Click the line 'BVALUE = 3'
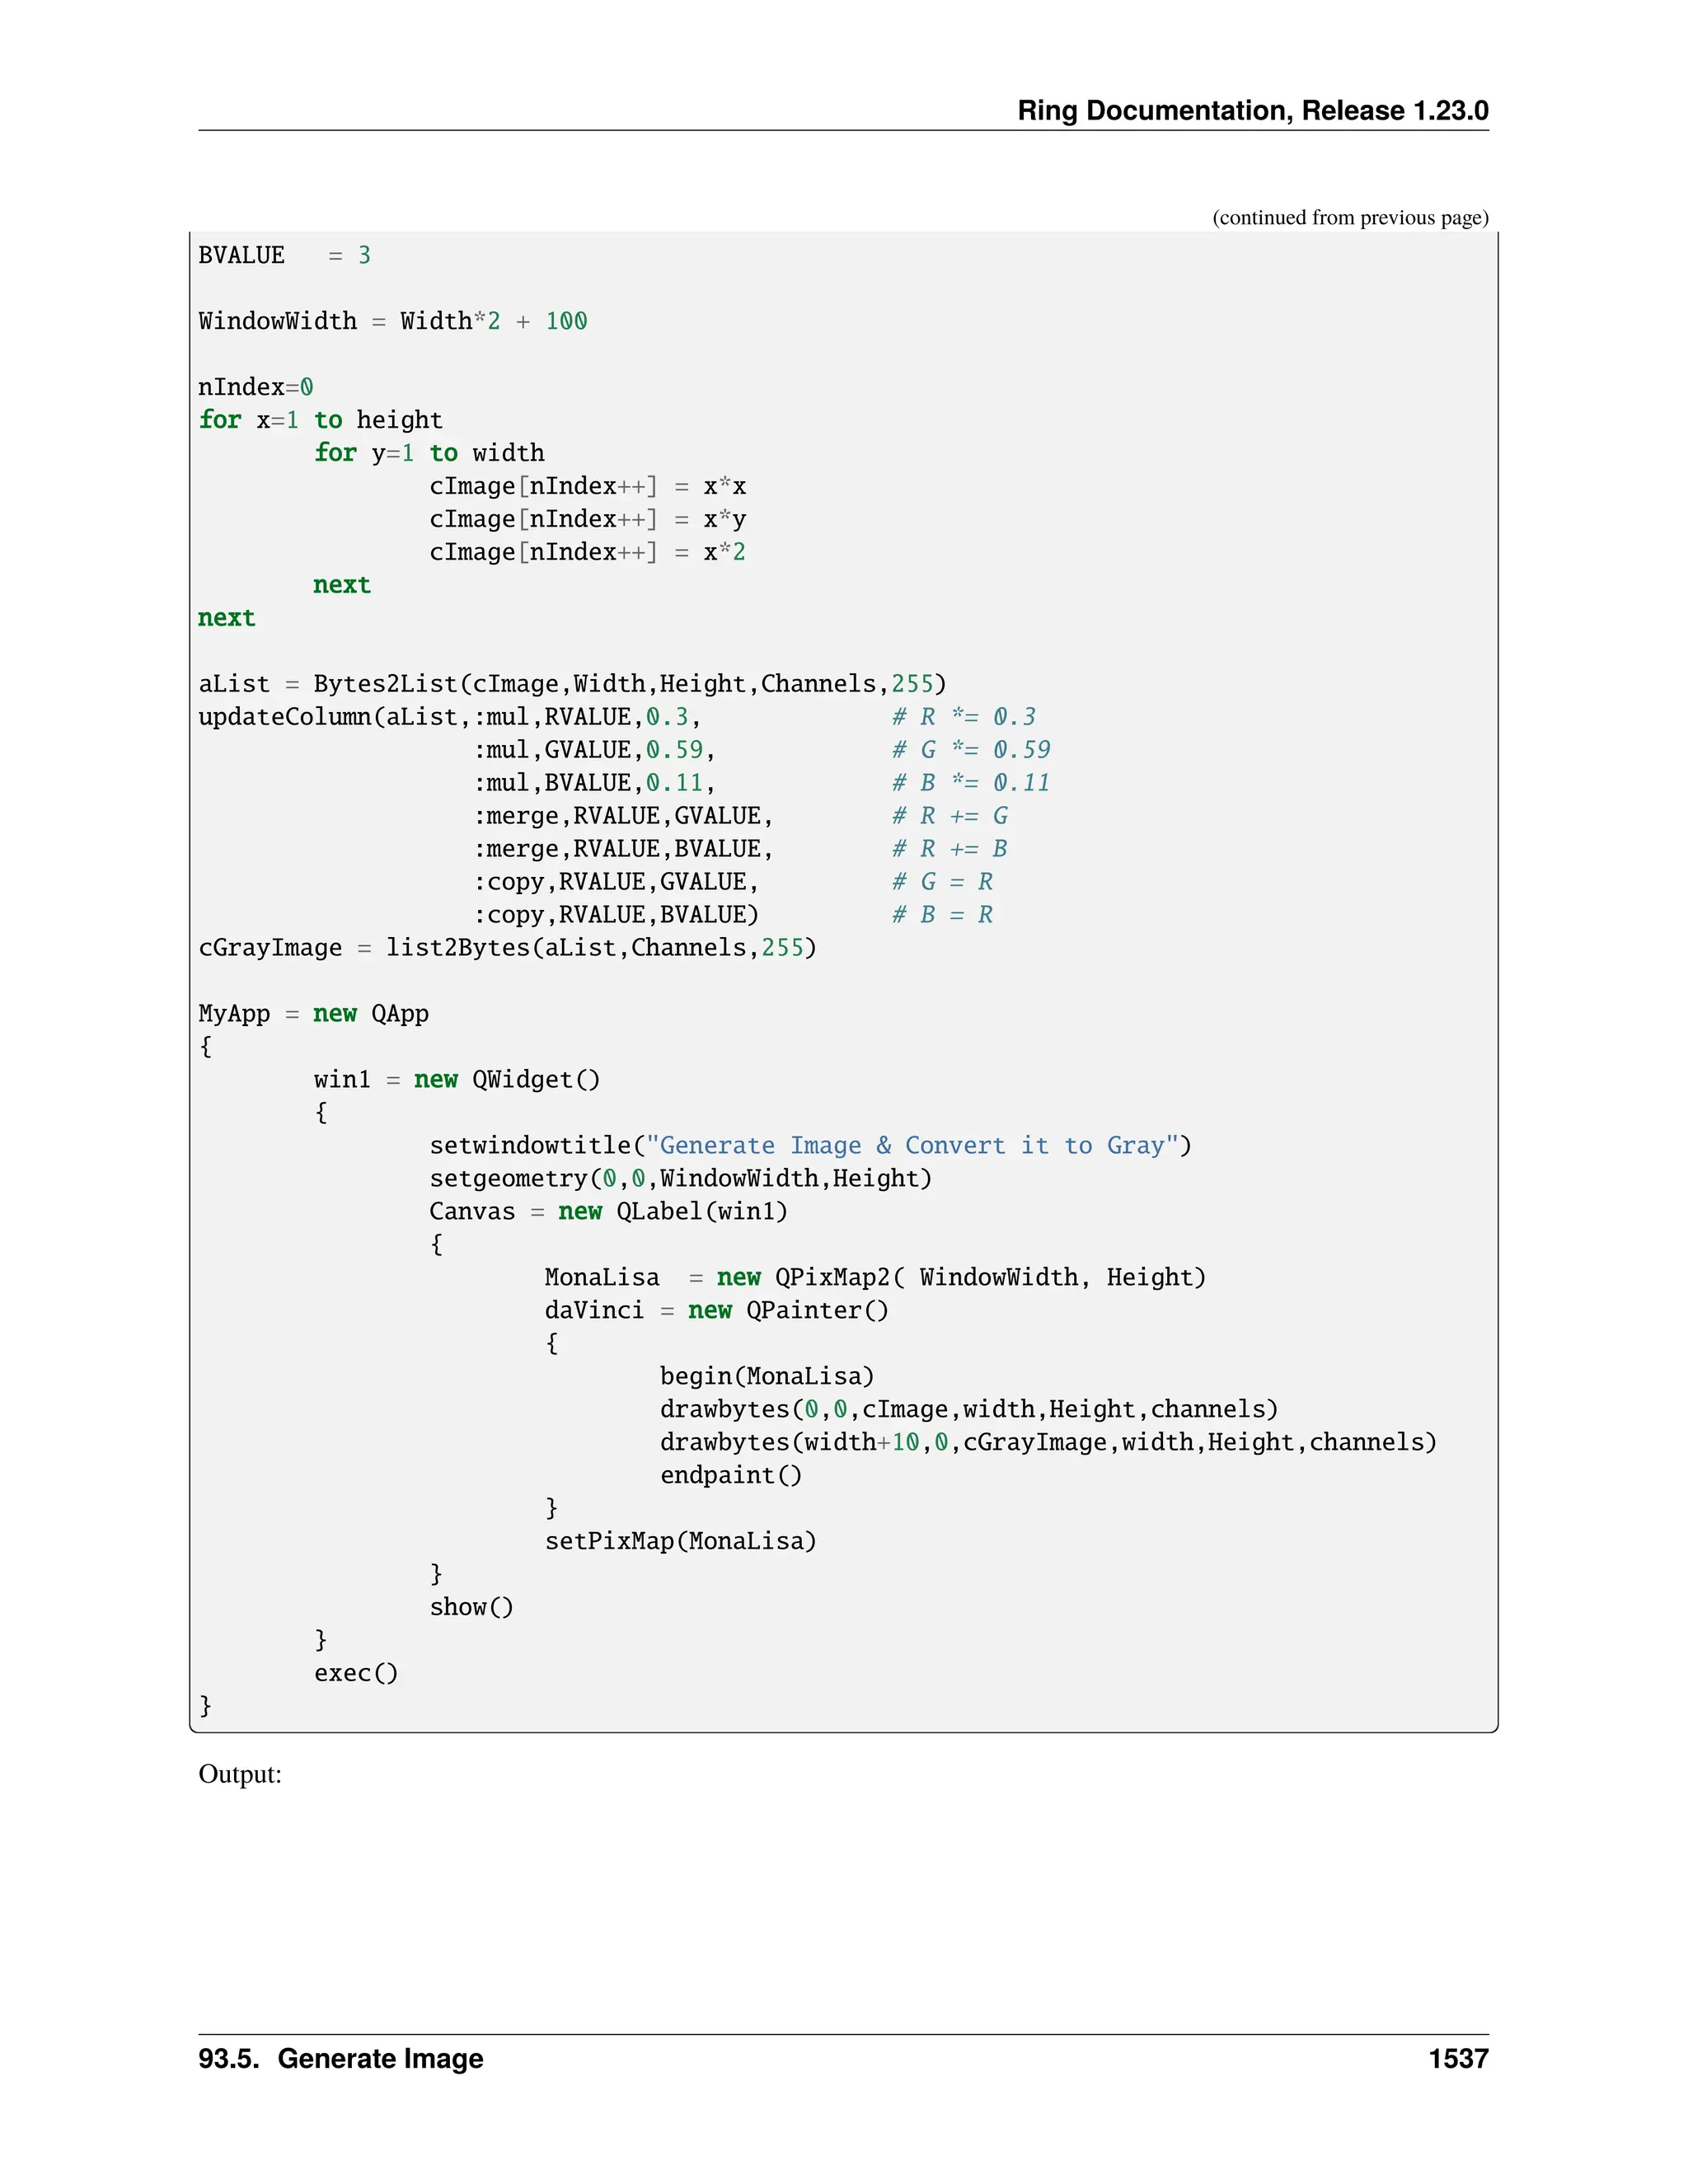Image resolution: width=1688 pixels, height=2184 pixels. coord(285,255)
